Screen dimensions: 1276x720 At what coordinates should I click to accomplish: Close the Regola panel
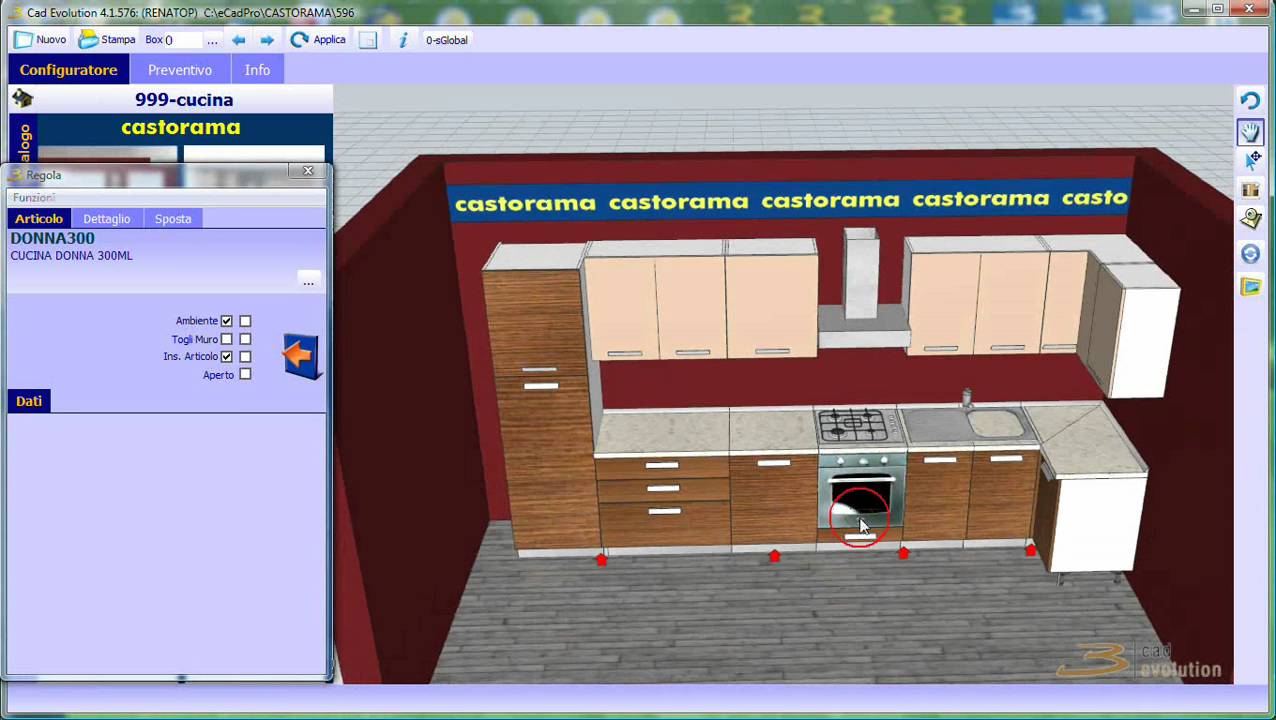(308, 171)
